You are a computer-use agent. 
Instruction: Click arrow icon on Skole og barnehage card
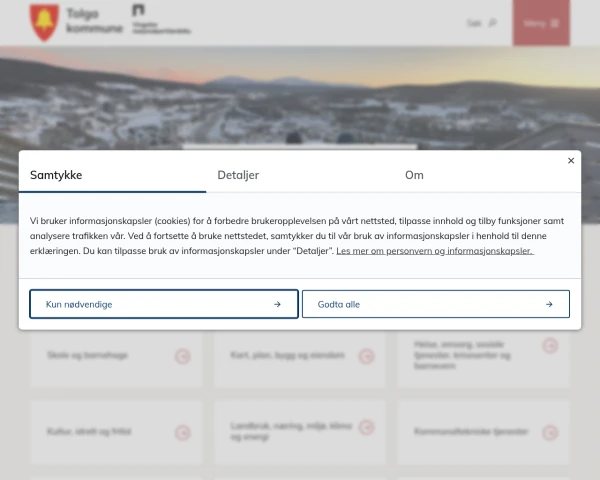[183, 356]
